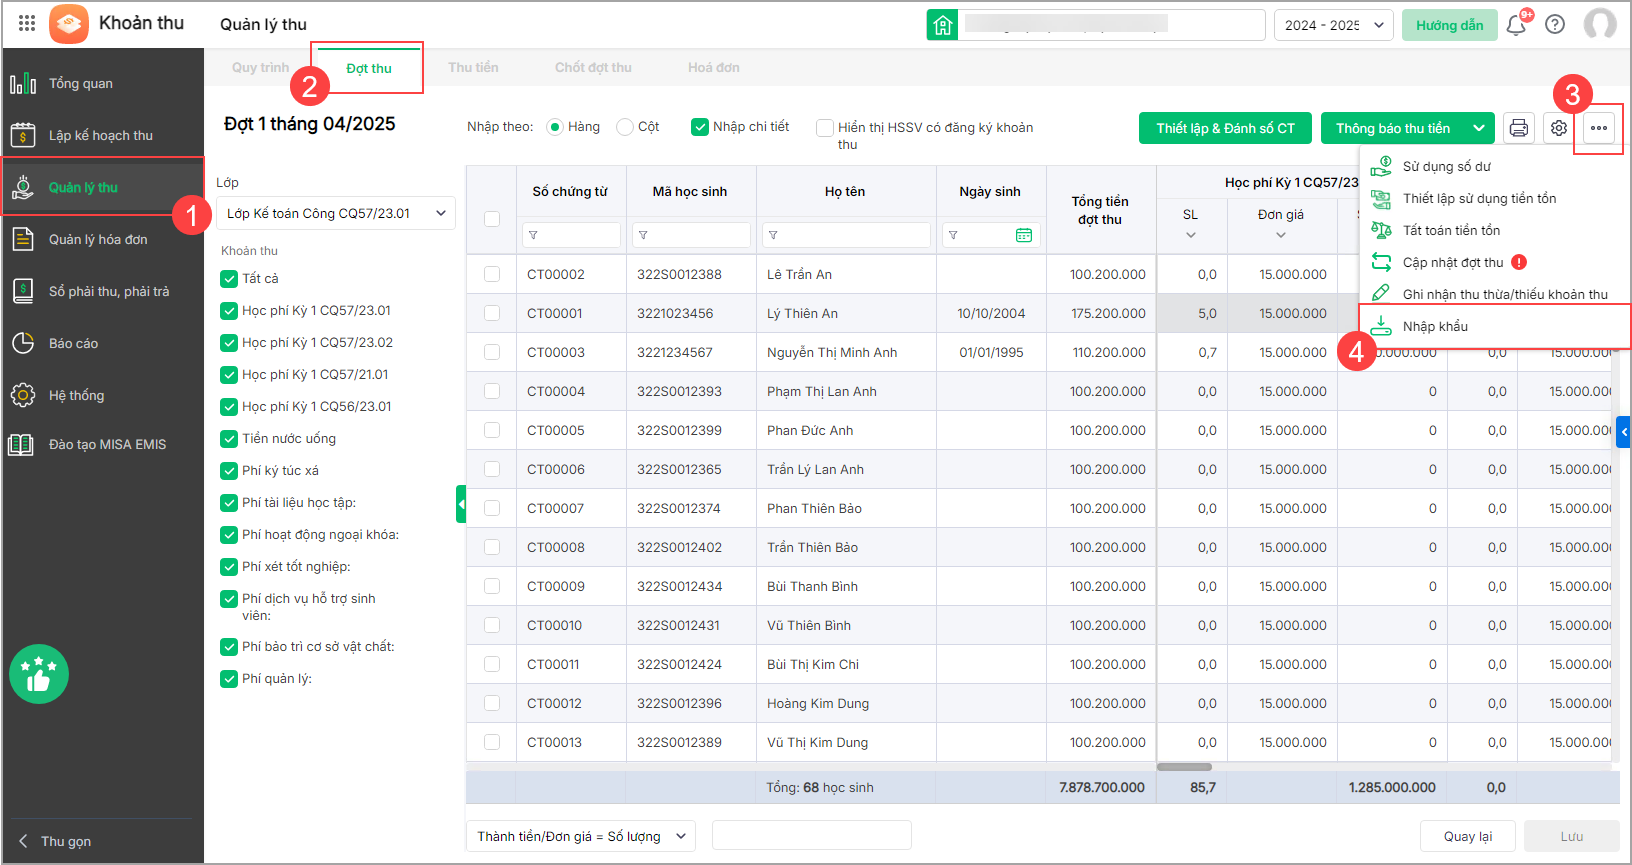Click the printer icon
Image resolution: width=1632 pixels, height=865 pixels.
(x=1519, y=128)
